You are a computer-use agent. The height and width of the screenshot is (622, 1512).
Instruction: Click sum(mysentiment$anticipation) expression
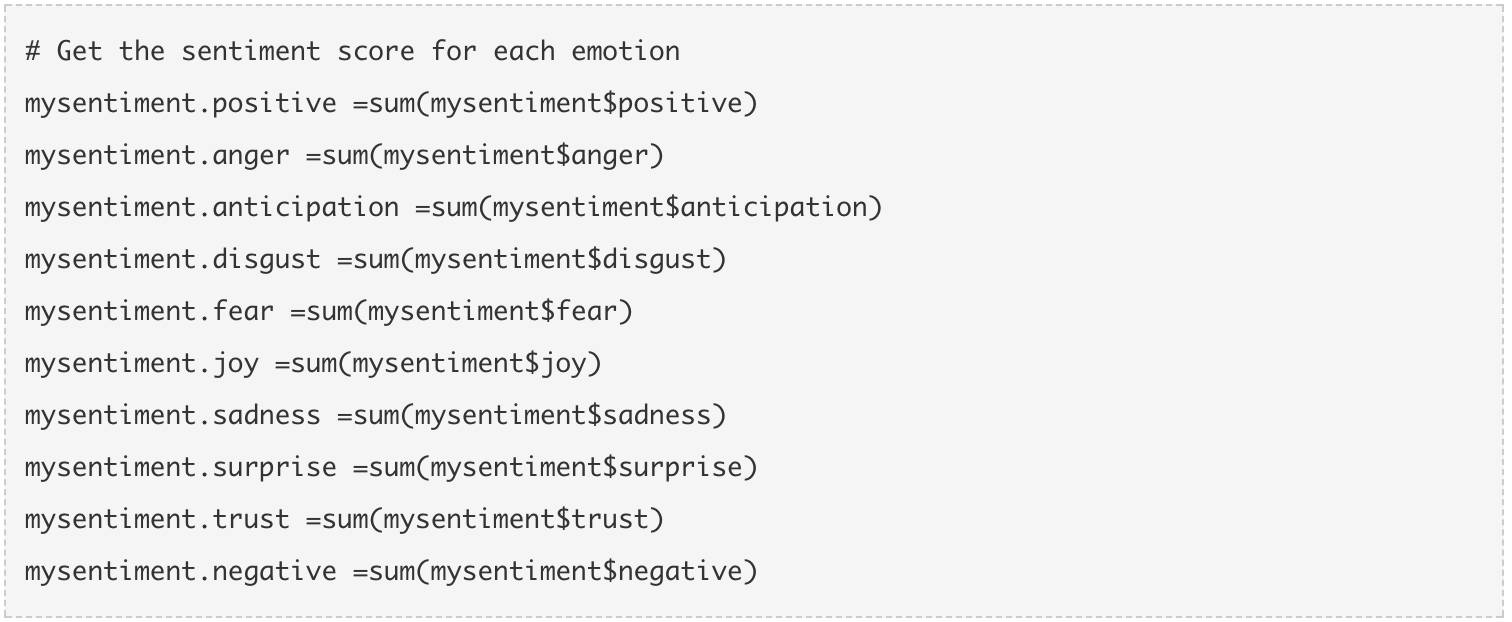(658, 207)
